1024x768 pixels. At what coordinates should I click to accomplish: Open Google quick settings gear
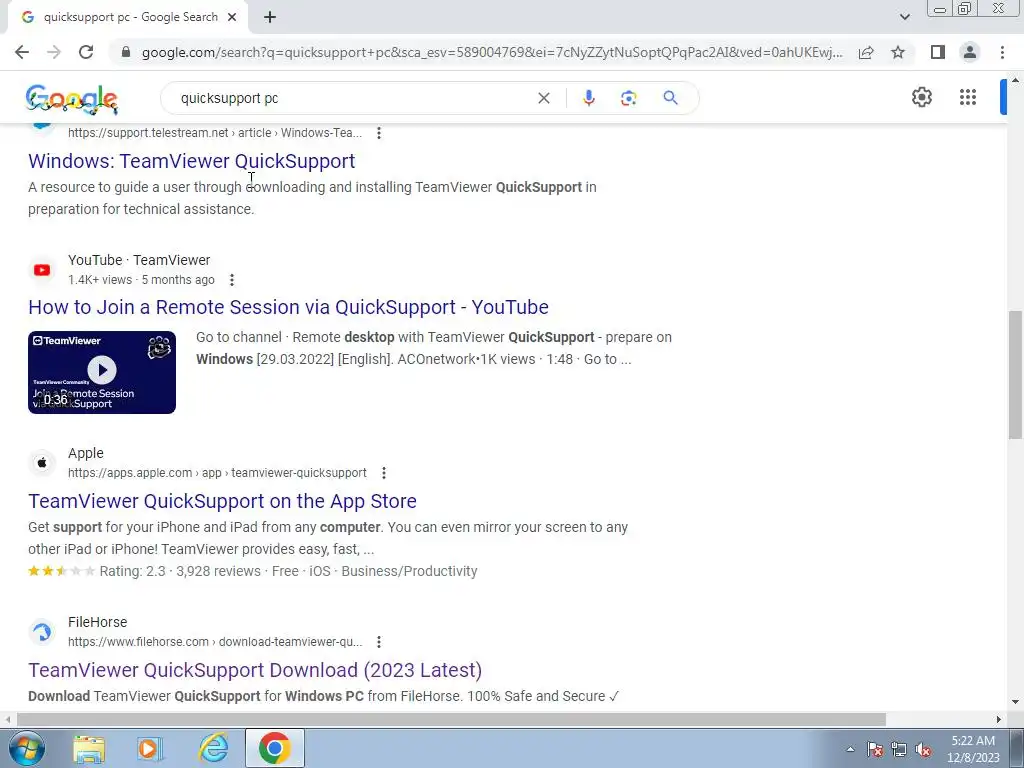click(x=921, y=97)
